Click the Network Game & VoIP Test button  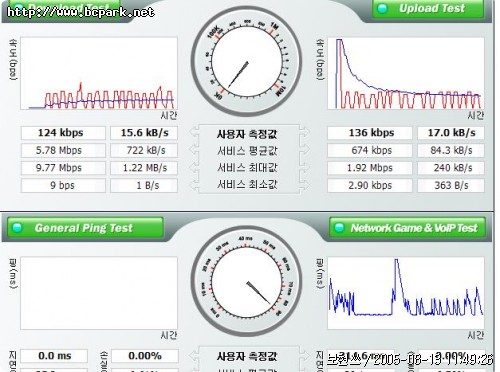pyautogui.click(x=407, y=228)
